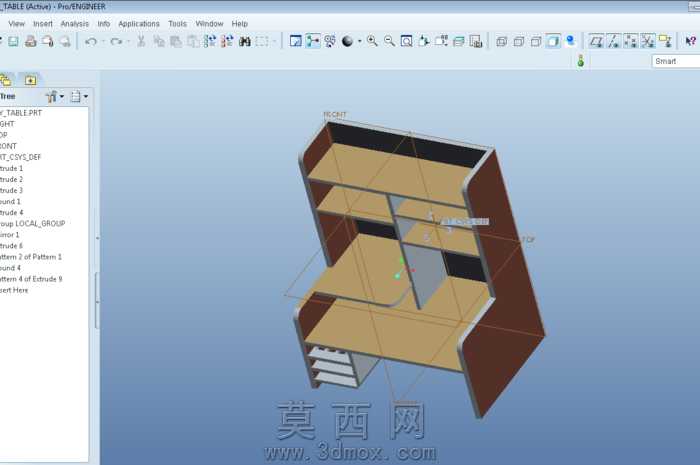The image size is (700, 465).
Task: Switch to the Favorites navigator tab
Action: [30, 80]
